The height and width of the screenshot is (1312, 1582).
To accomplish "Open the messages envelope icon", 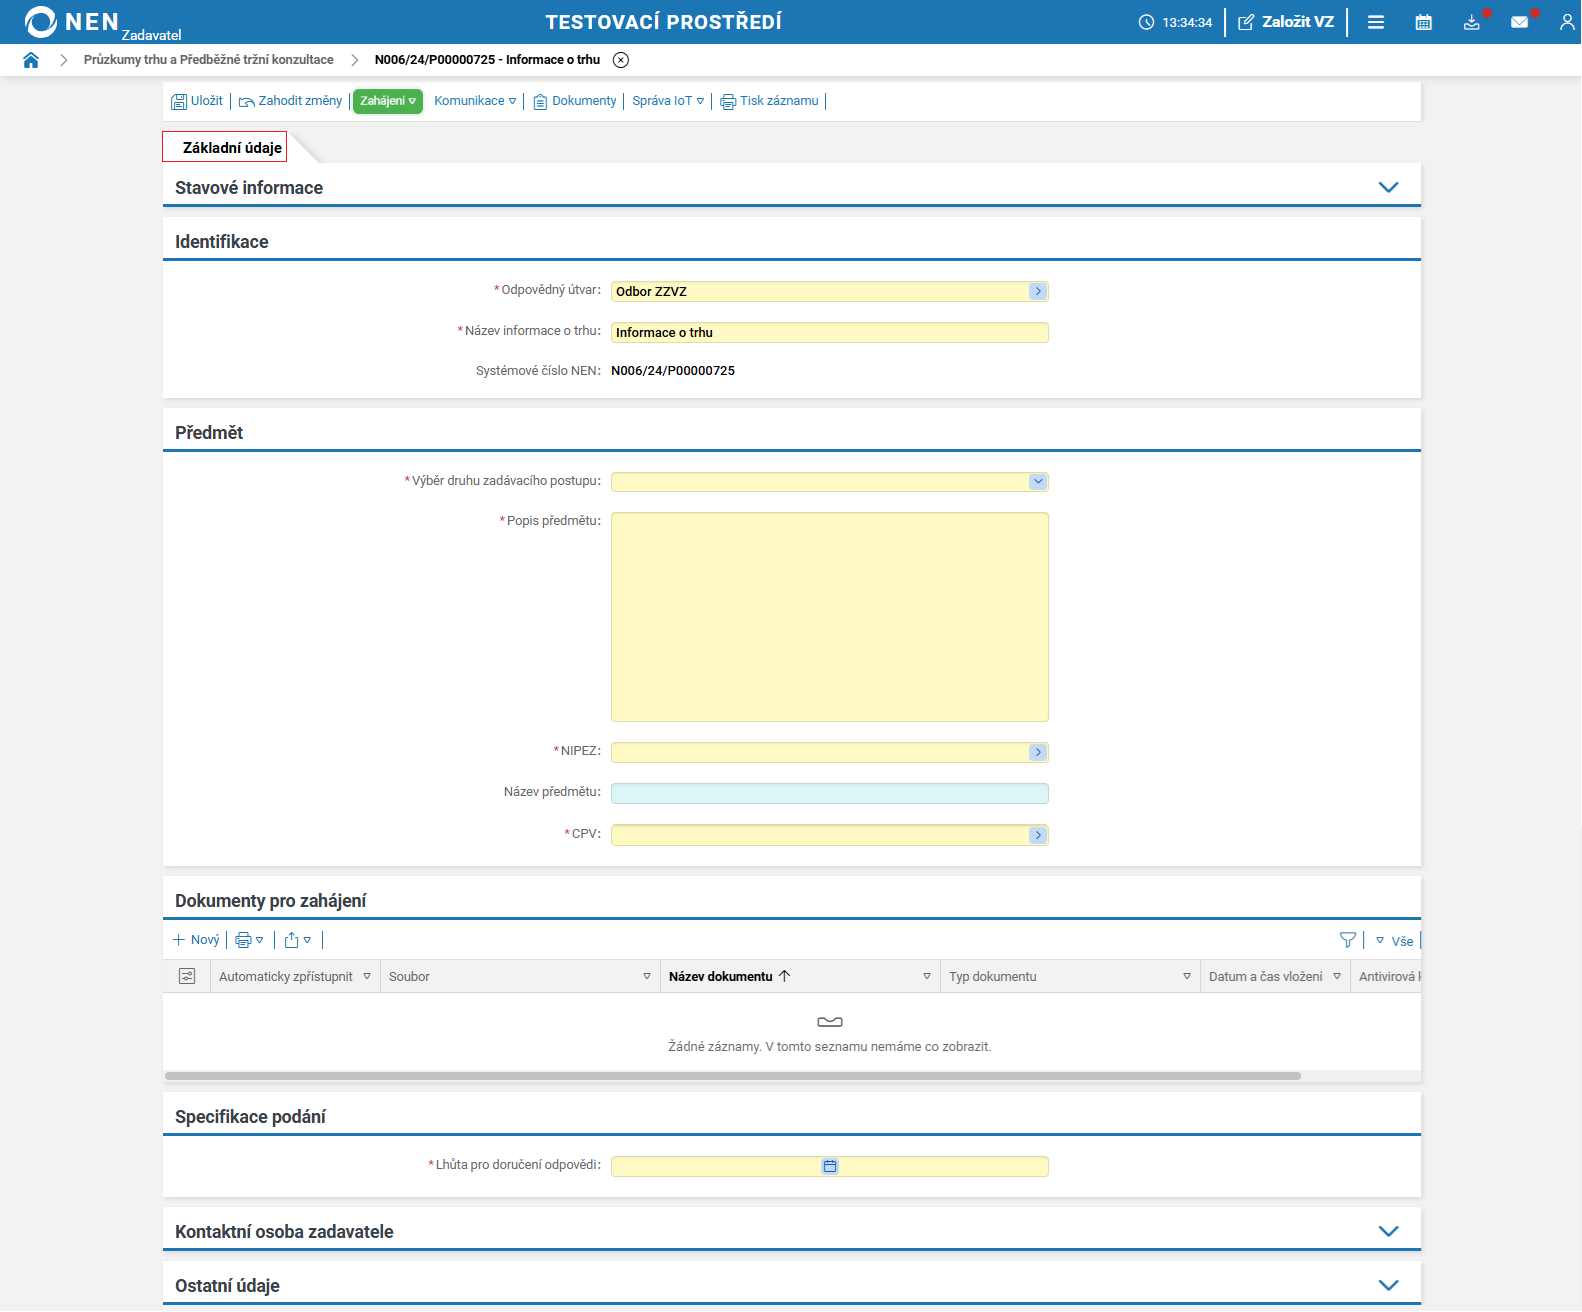I will click(1519, 22).
